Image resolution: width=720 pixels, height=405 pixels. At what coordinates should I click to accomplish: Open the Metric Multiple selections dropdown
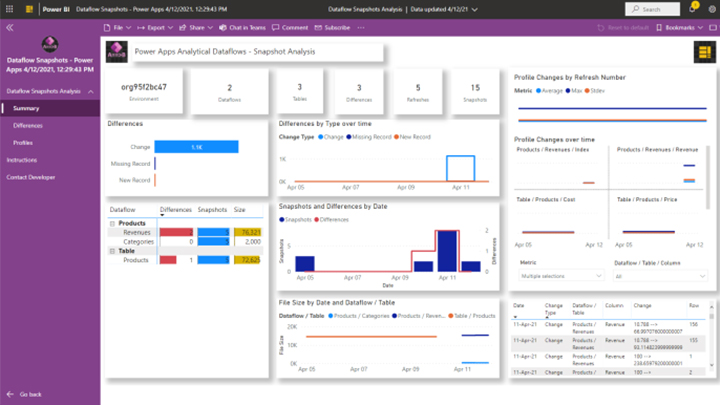pyautogui.click(x=561, y=276)
